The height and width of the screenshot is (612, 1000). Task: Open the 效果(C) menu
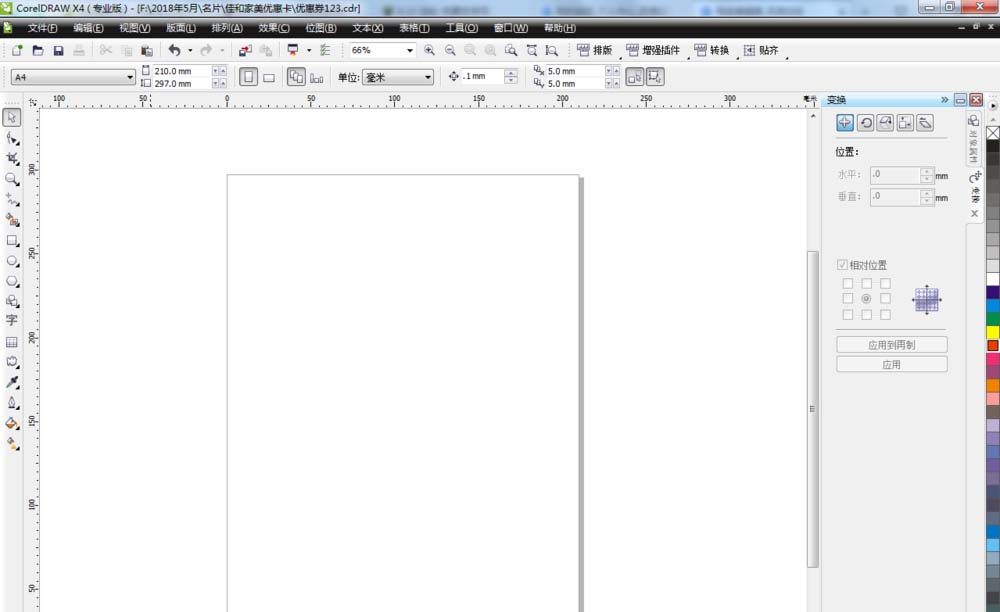(274, 28)
